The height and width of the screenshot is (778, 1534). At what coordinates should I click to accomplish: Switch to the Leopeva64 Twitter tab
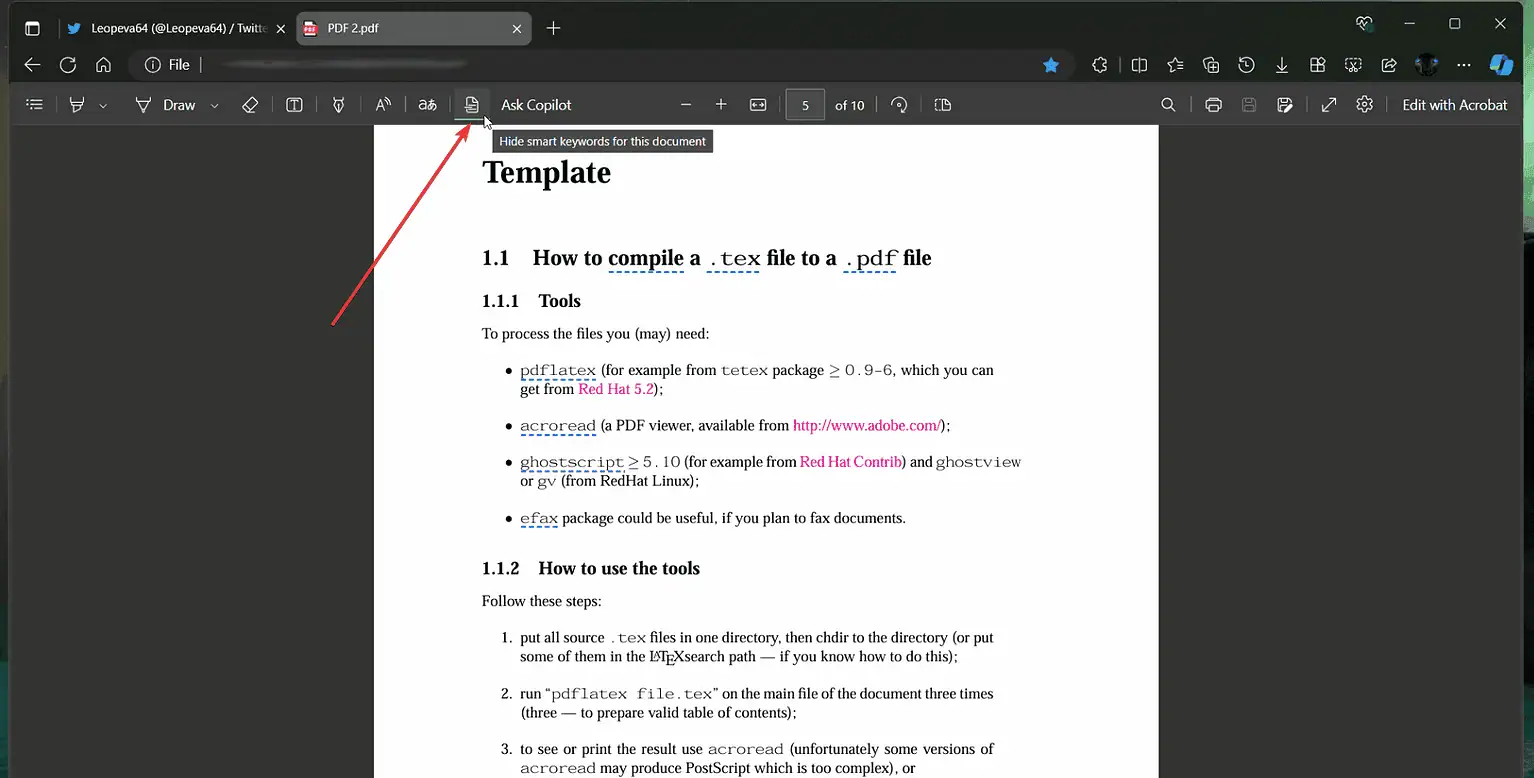tap(170, 28)
